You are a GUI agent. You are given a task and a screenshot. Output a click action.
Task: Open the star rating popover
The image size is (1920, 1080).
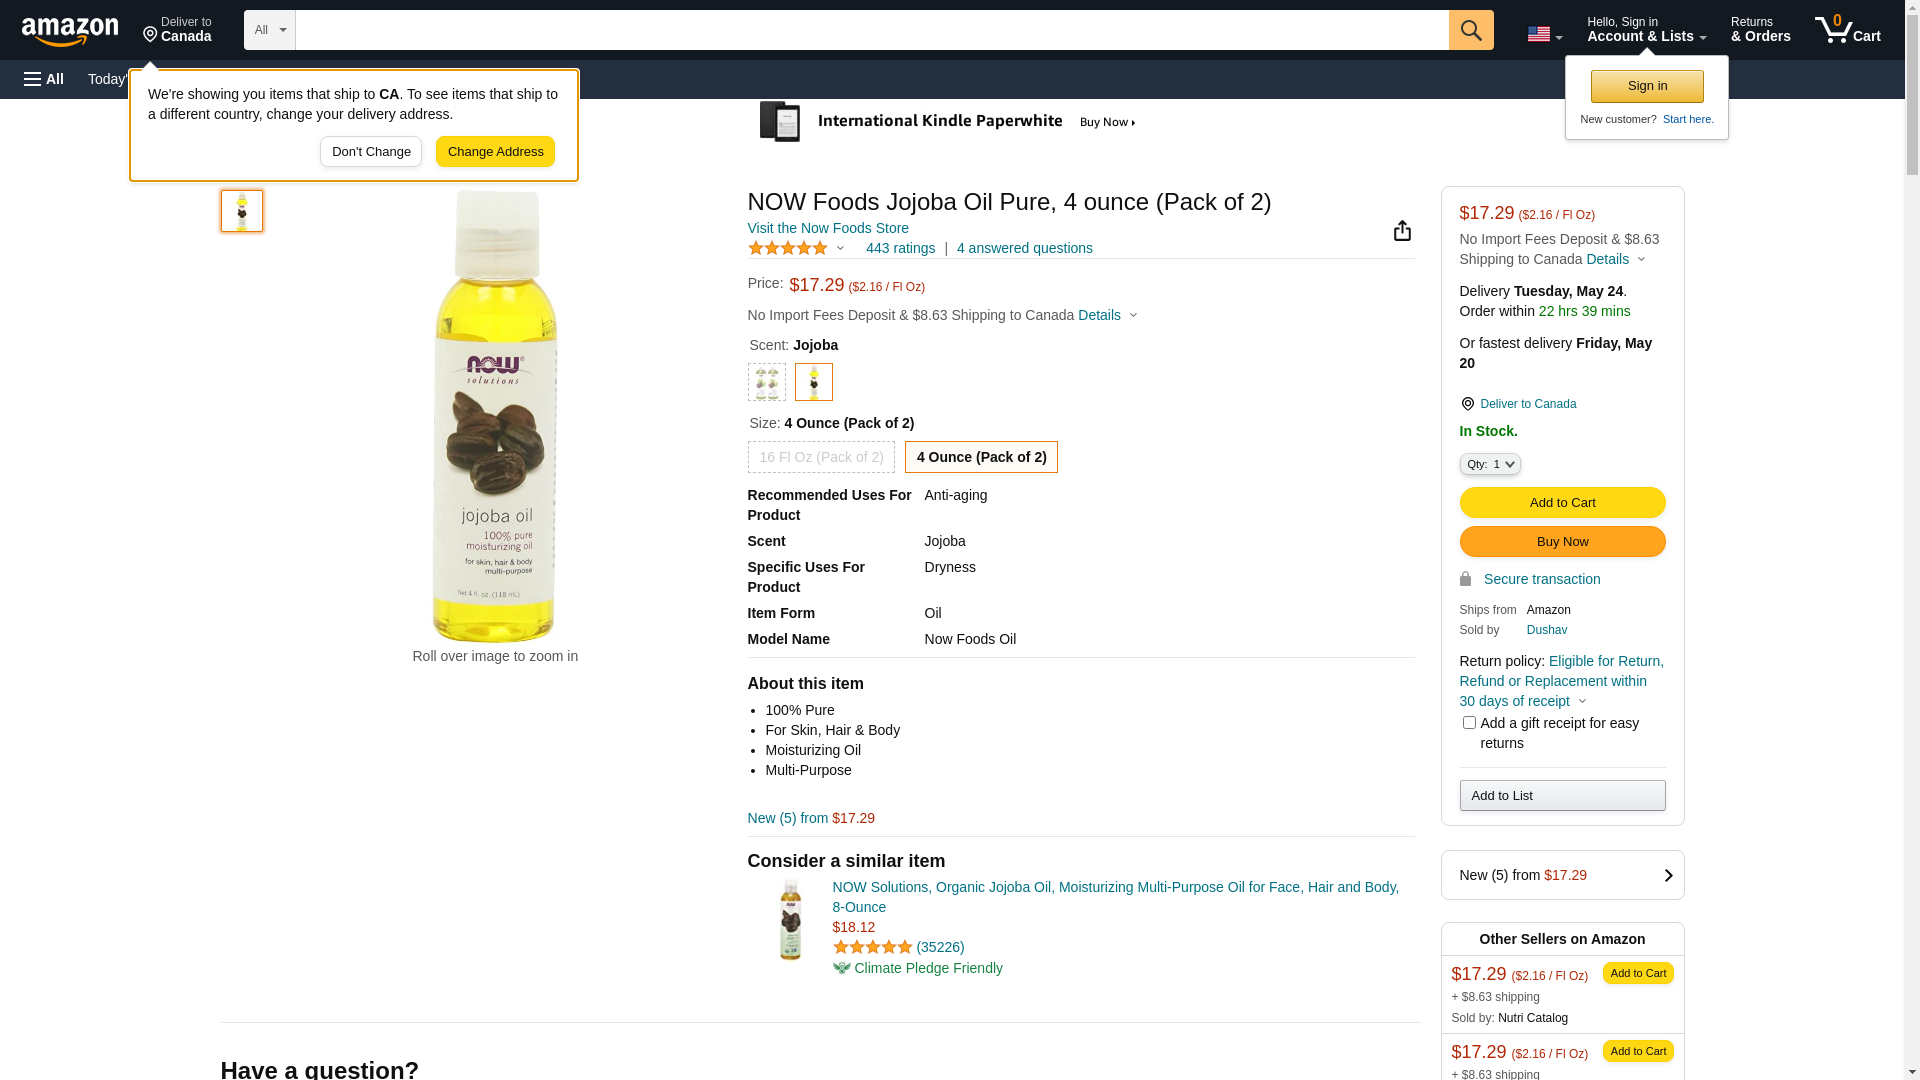[x=797, y=248]
